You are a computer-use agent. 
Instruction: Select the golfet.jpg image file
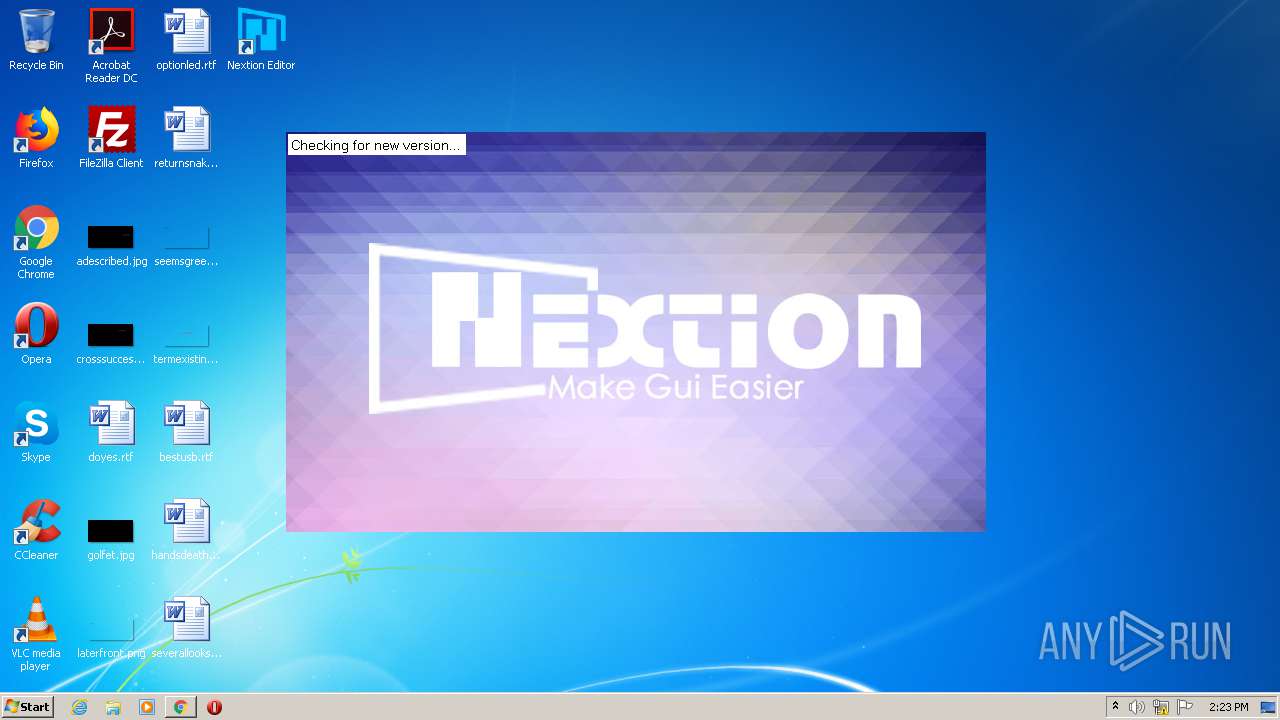tap(111, 539)
